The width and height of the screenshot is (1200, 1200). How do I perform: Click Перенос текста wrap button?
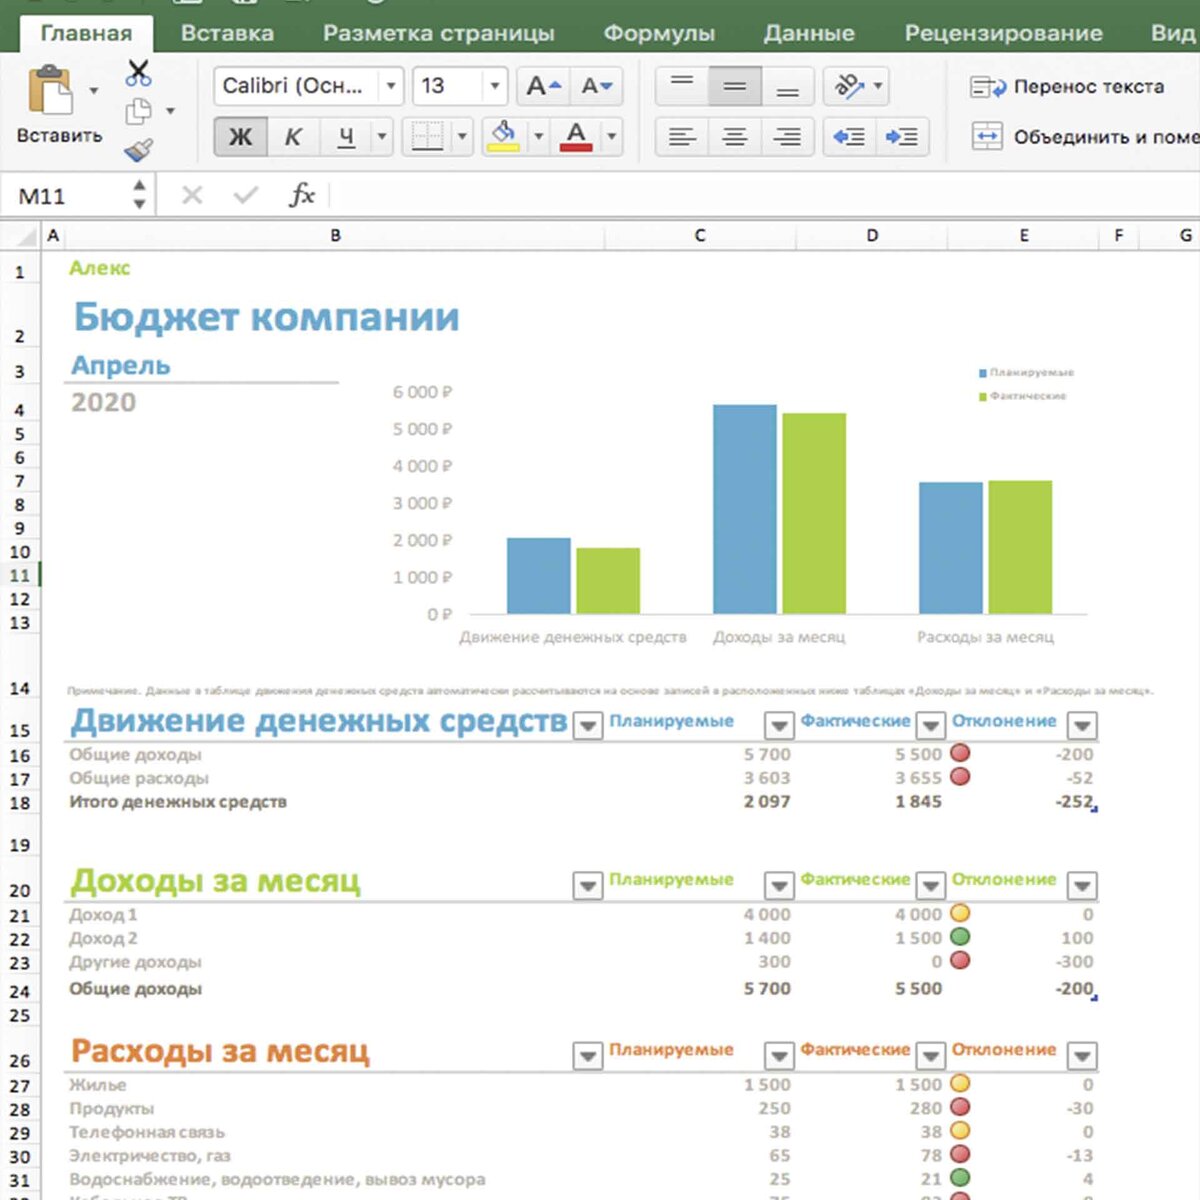click(x=1067, y=87)
